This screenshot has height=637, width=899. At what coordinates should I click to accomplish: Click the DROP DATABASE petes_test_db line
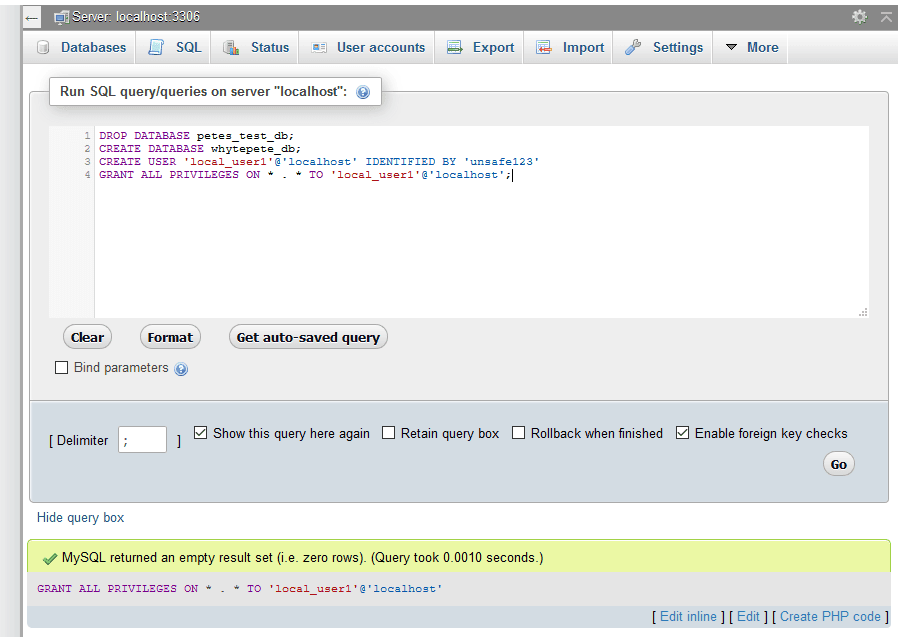[x=196, y=136]
